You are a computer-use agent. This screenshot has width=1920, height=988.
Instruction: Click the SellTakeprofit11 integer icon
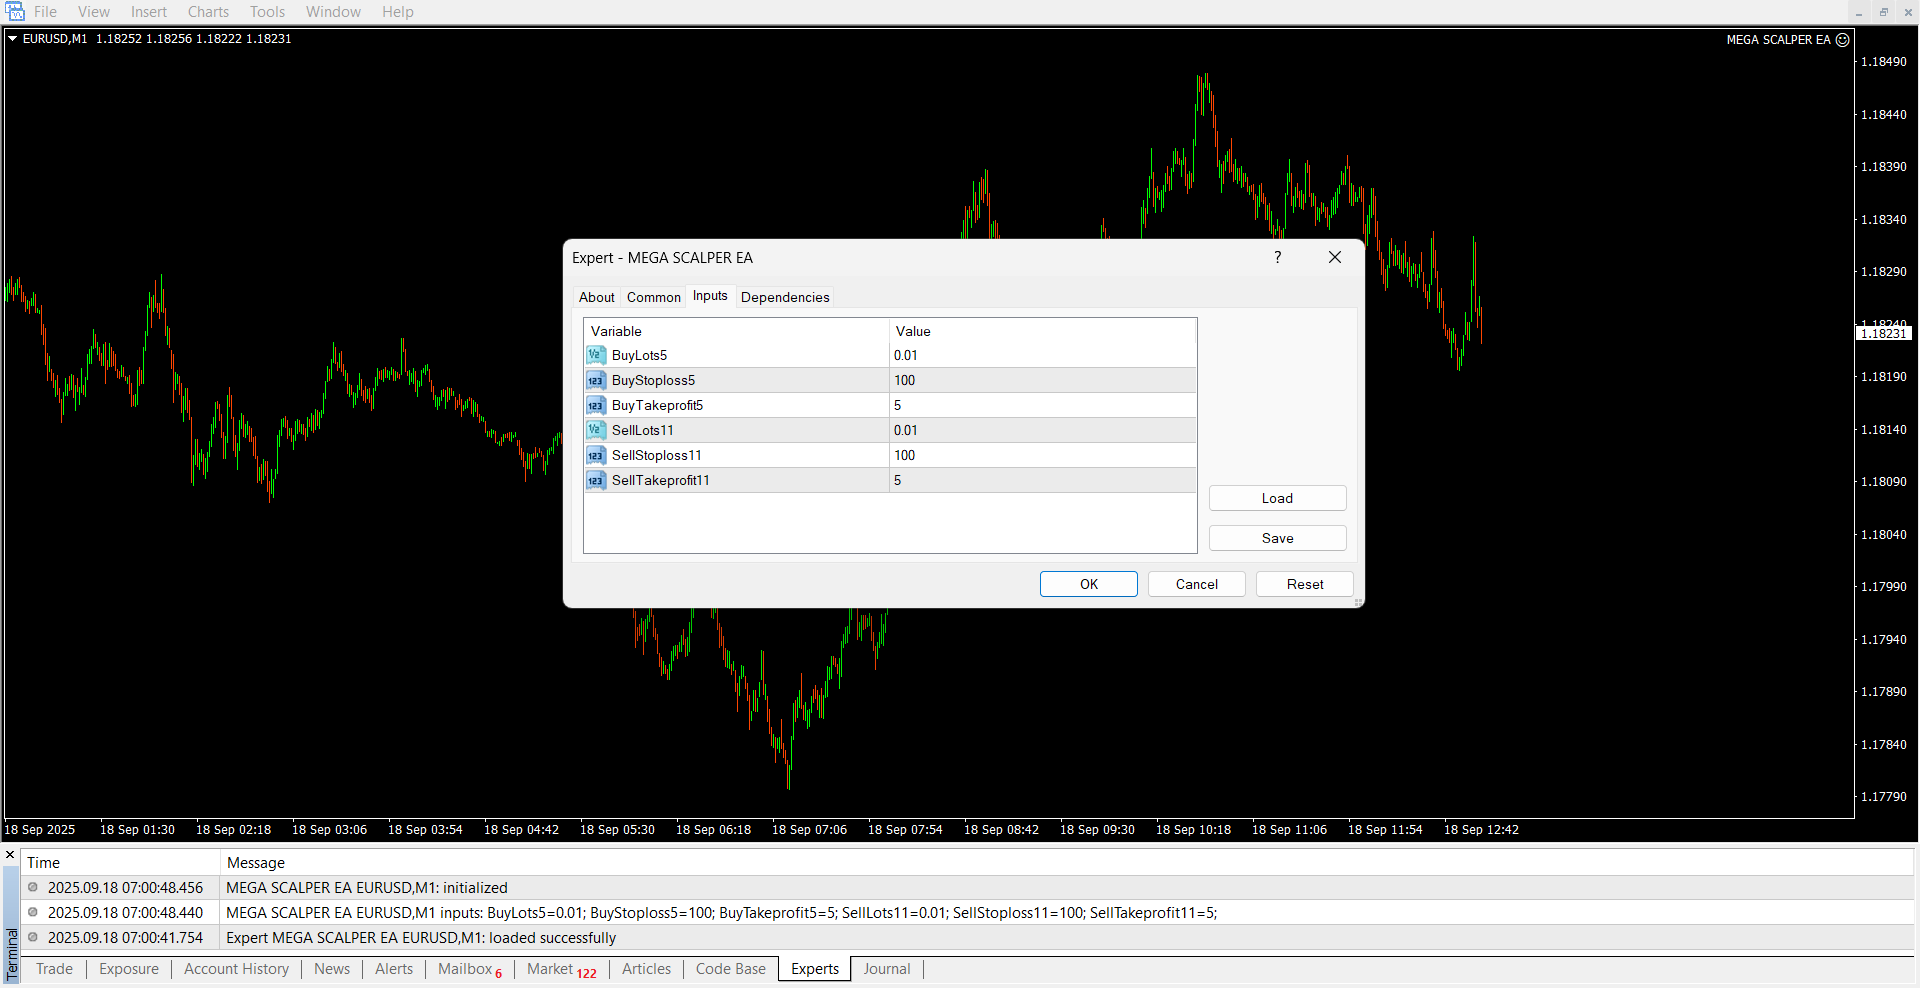point(595,480)
